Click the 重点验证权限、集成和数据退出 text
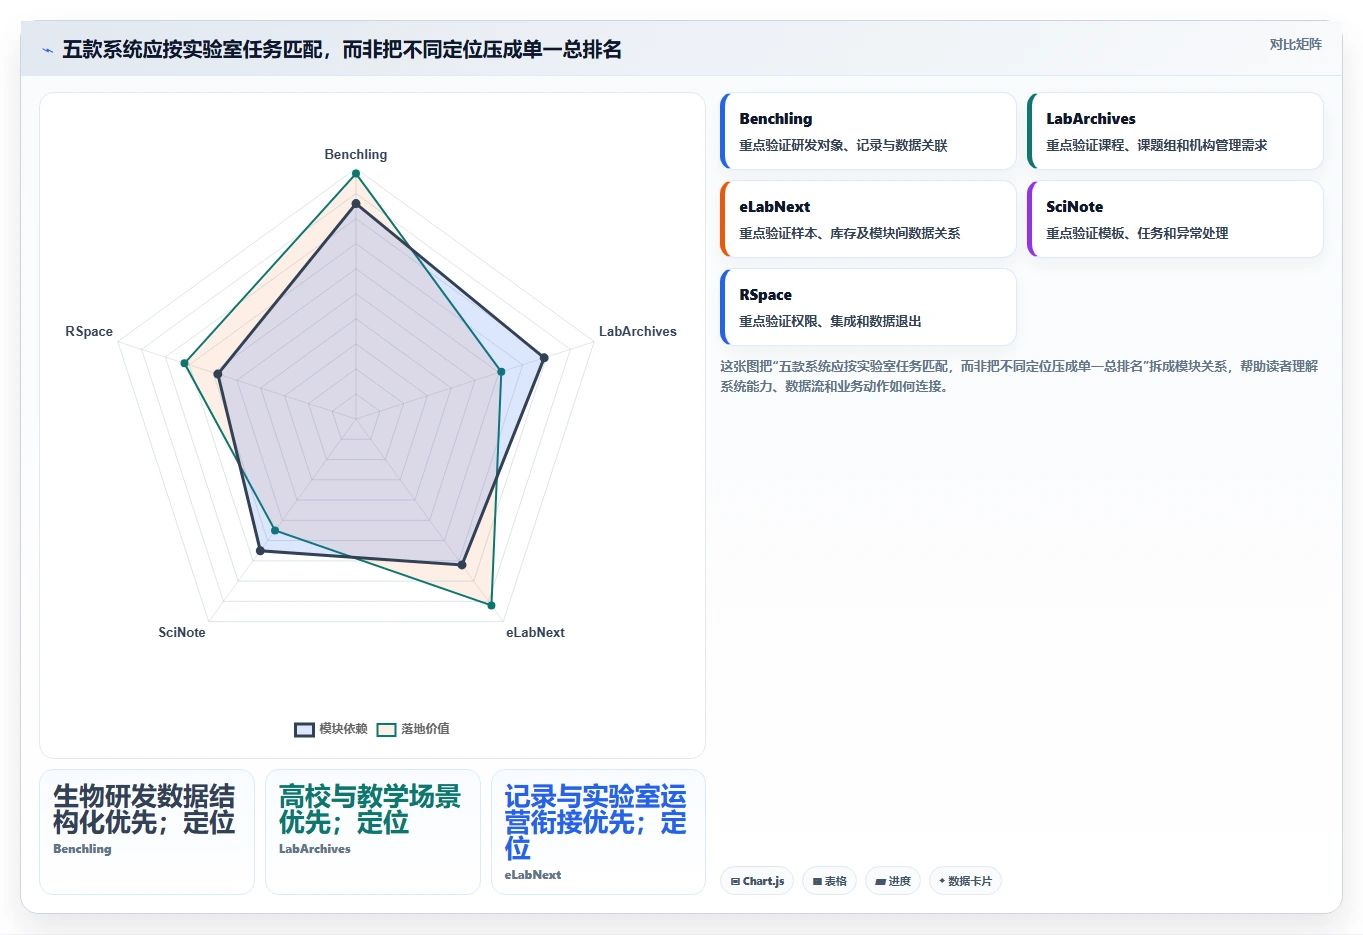Viewport: 1363px width, 935px height. [830, 321]
